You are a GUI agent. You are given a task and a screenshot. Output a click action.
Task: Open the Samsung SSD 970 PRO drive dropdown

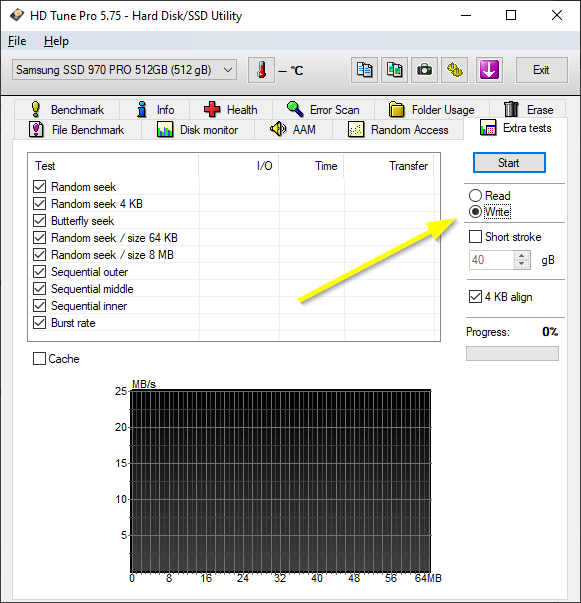(x=124, y=70)
